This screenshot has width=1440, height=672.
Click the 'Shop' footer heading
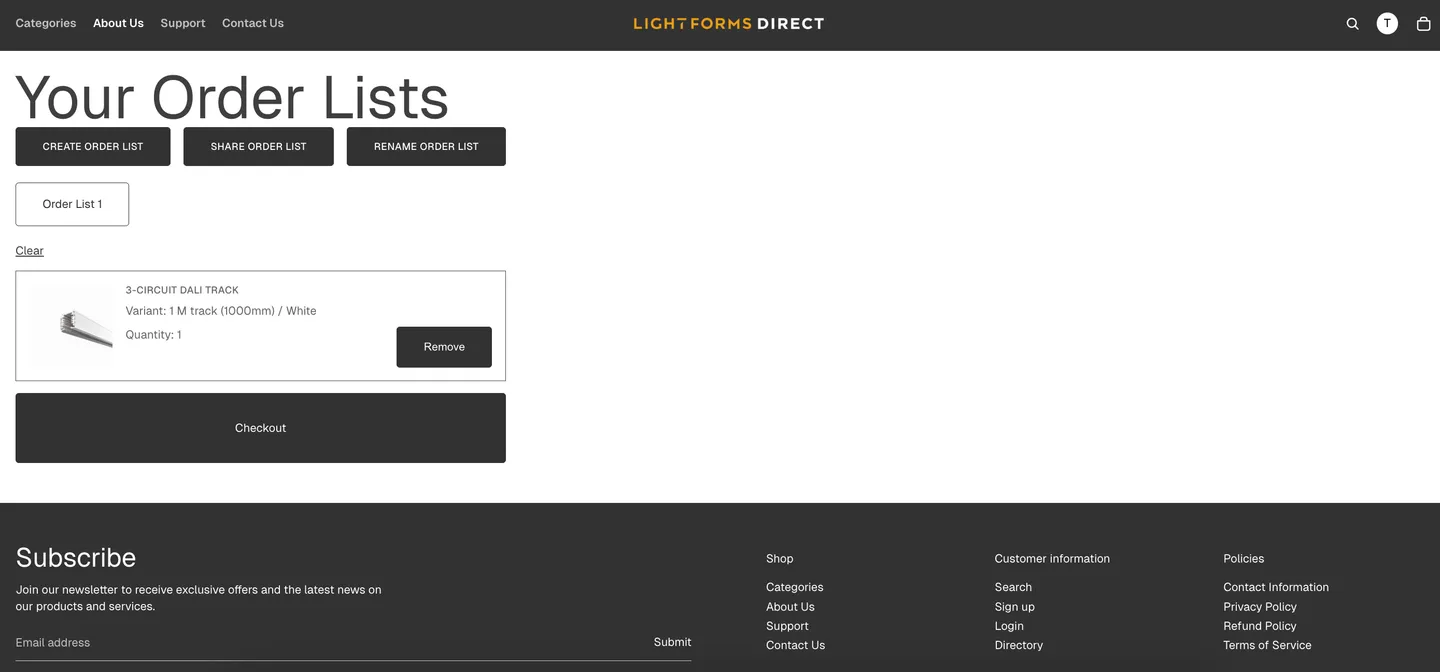(x=779, y=559)
